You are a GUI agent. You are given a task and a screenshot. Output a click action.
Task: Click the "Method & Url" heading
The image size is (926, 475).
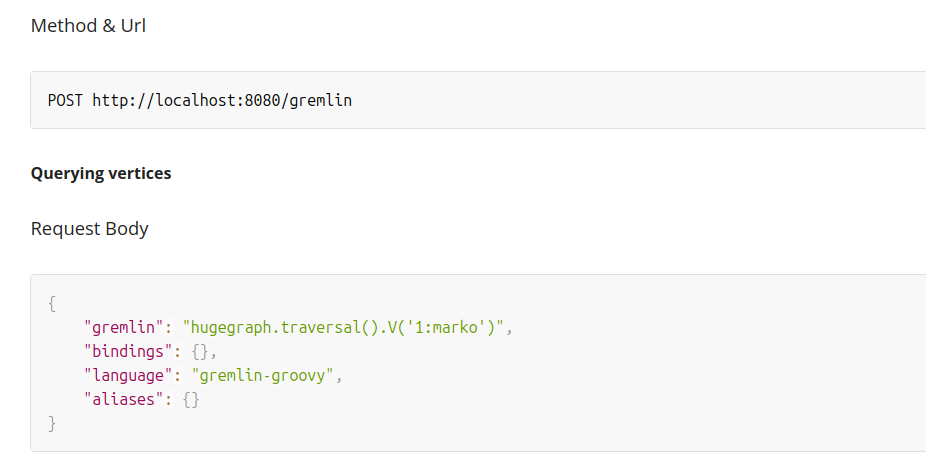pyautogui.click(x=88, y=26)
